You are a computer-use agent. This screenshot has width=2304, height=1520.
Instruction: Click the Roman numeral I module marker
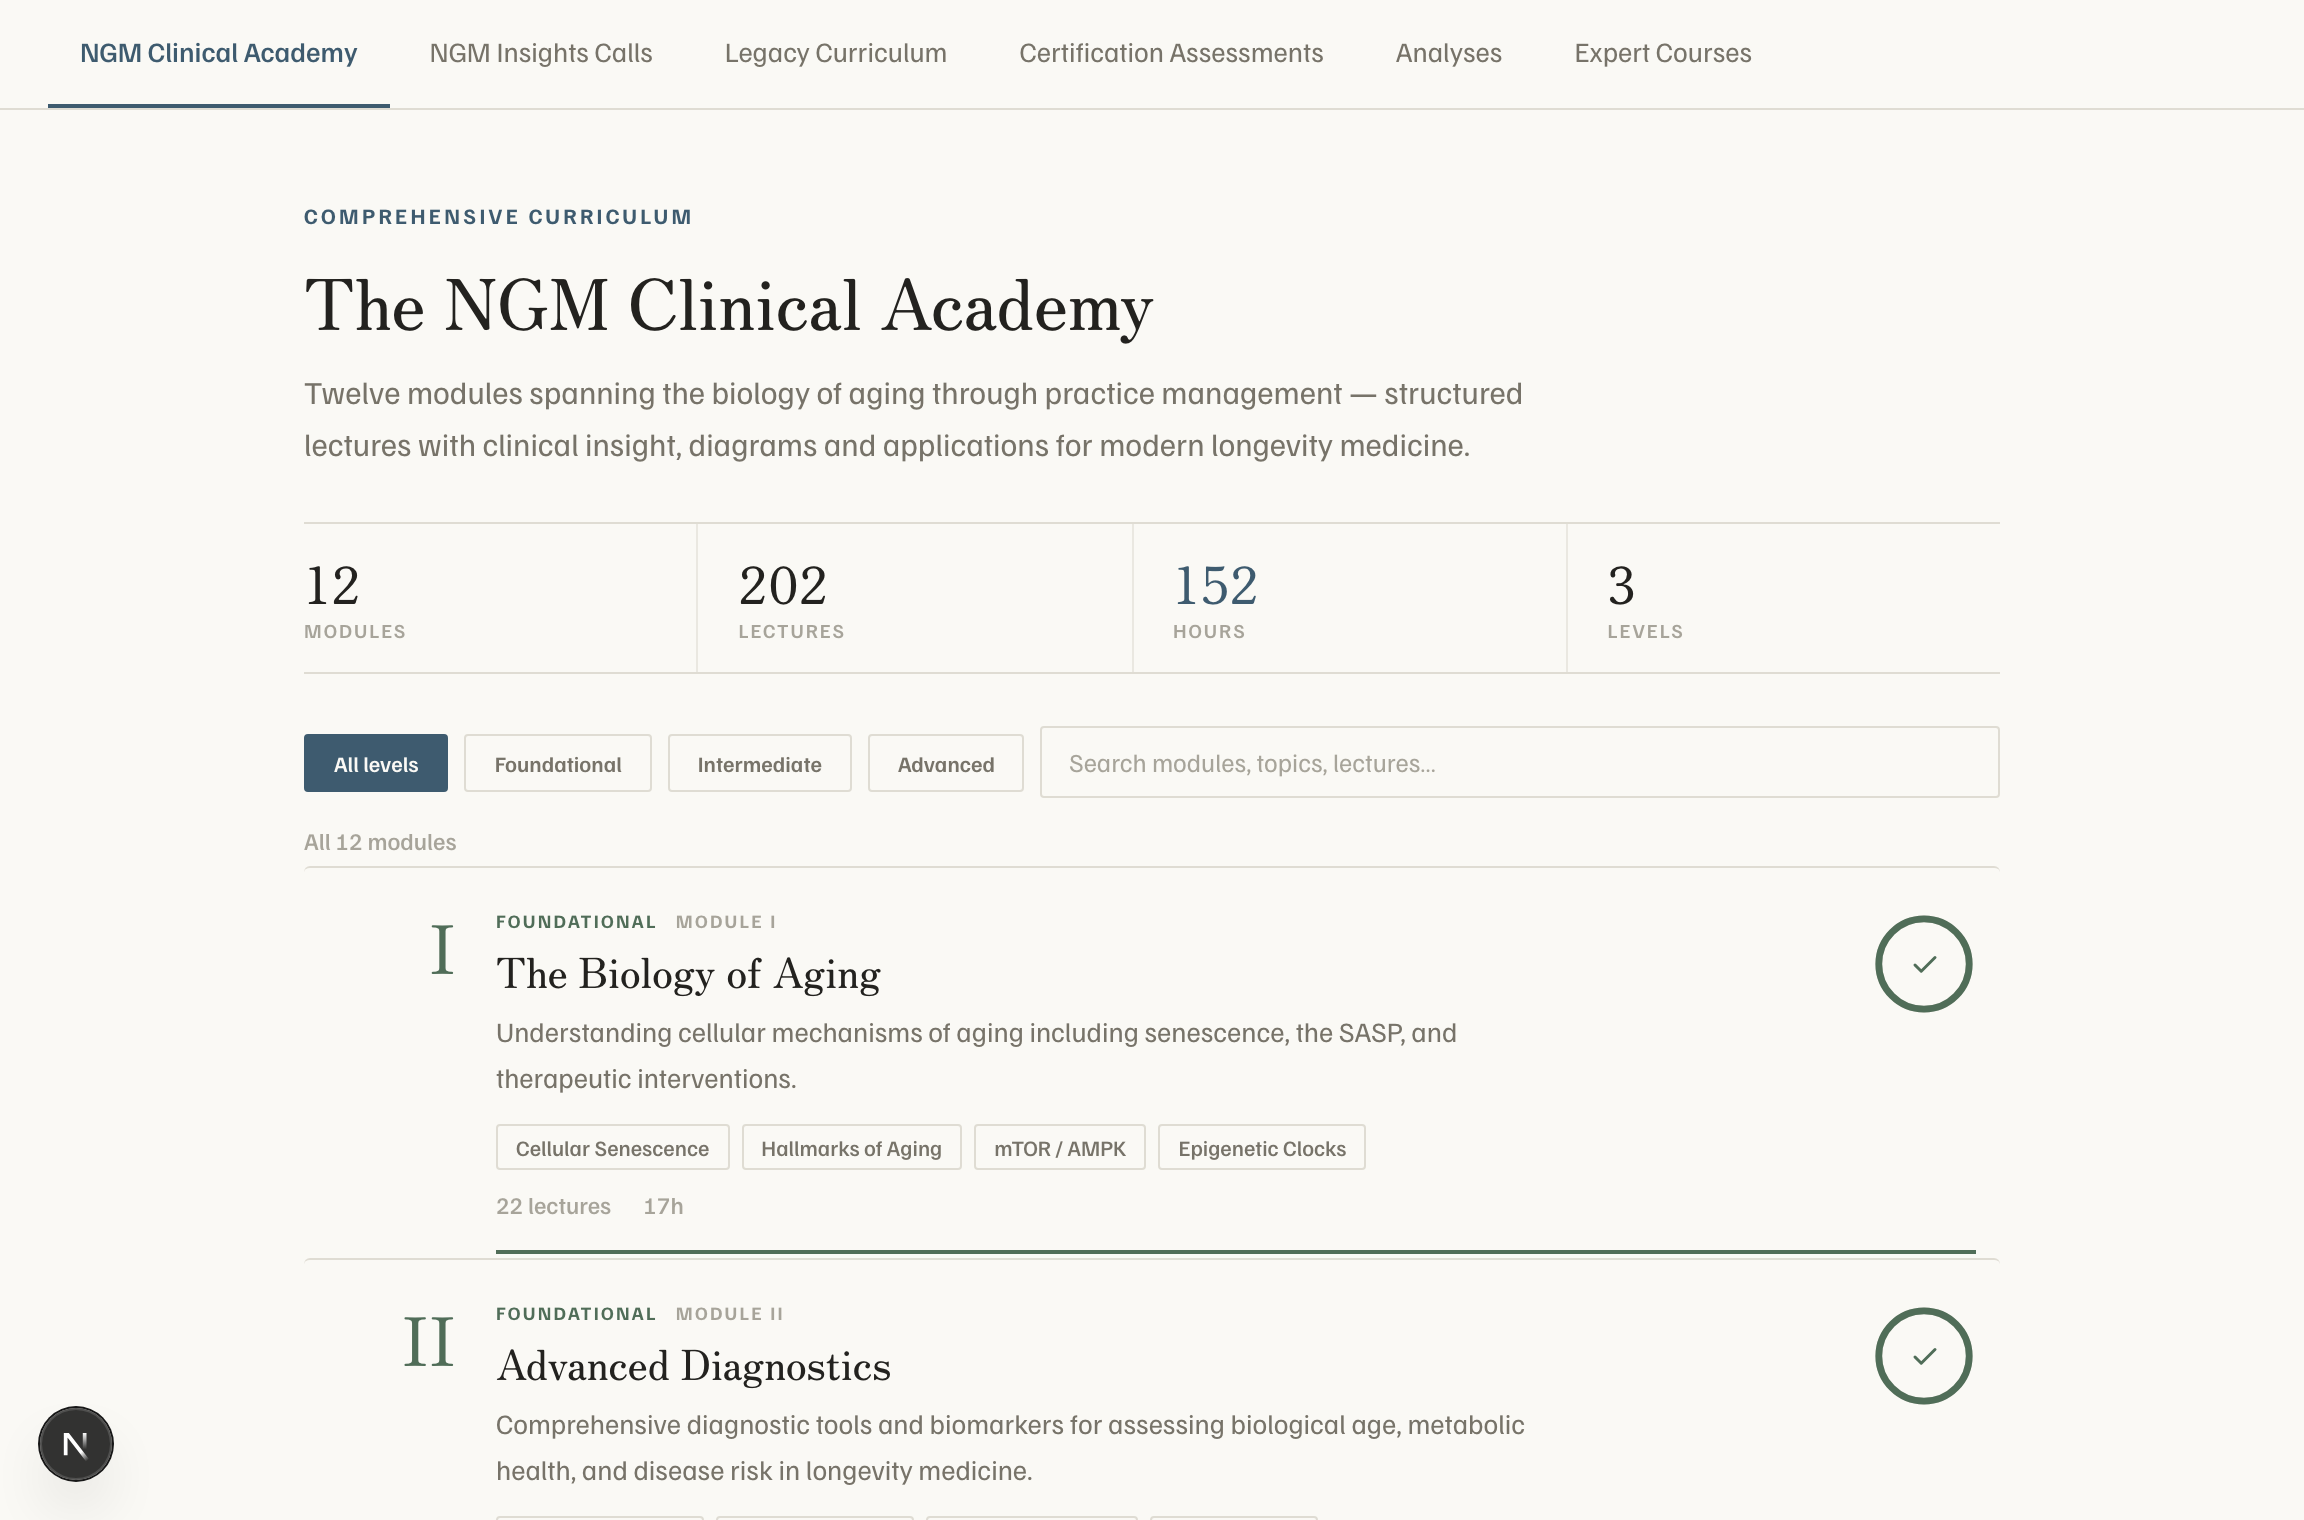[x=442, y=949]
